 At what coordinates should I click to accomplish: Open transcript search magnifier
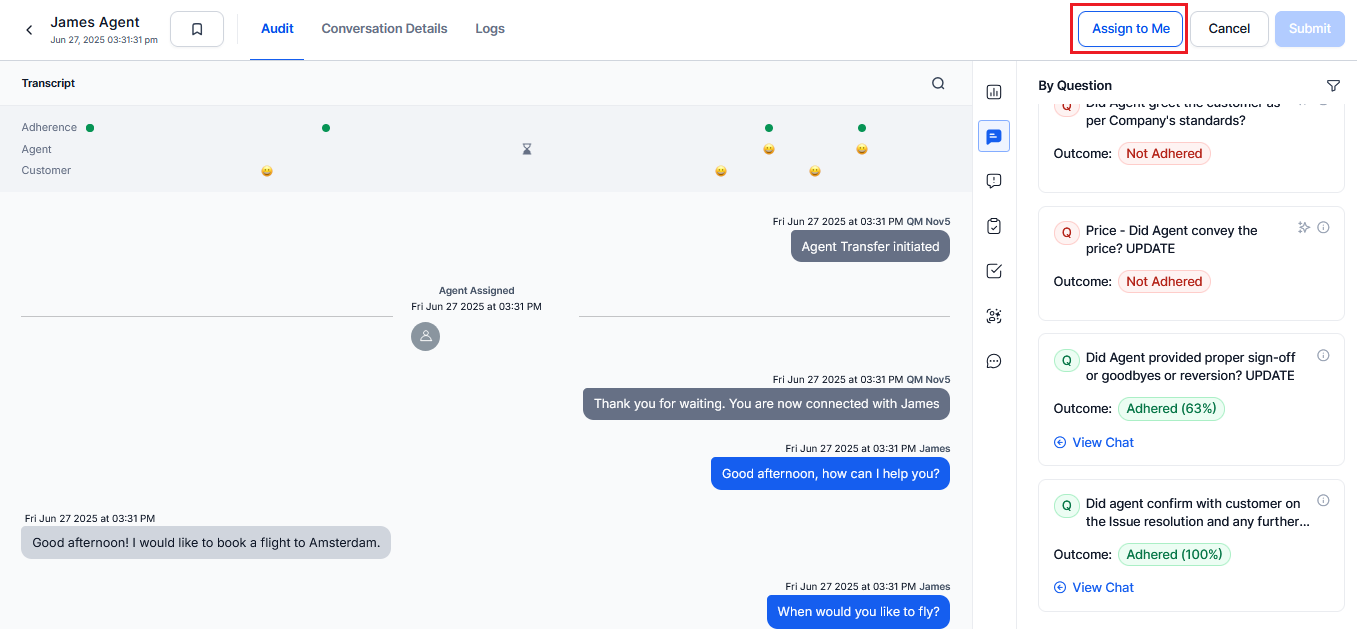[x=938, y=84]
